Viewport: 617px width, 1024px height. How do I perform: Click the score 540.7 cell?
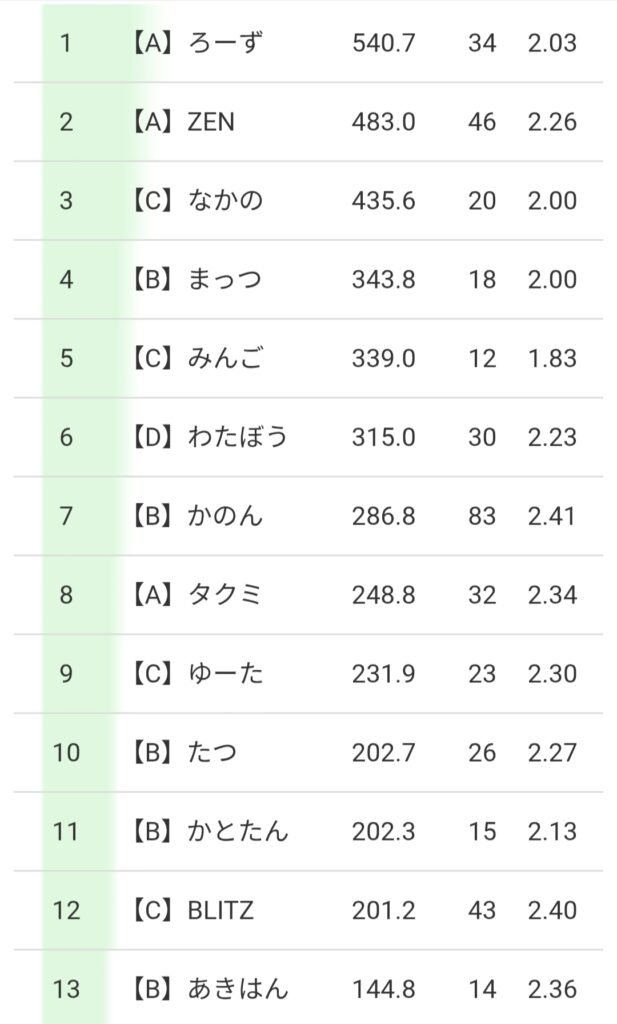pyautogui.click(x=383, y=44)
